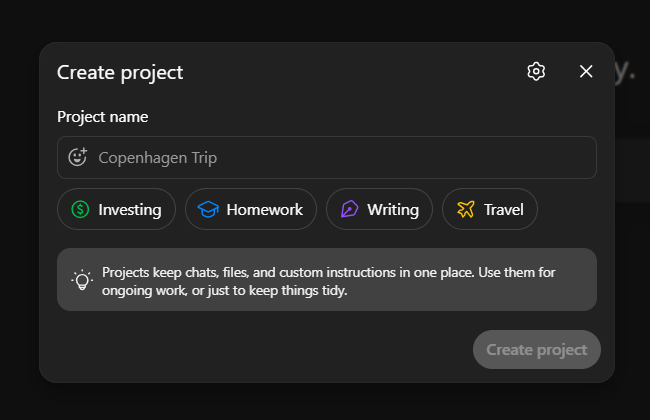Click the Create project dialog heading

[120, 72]
